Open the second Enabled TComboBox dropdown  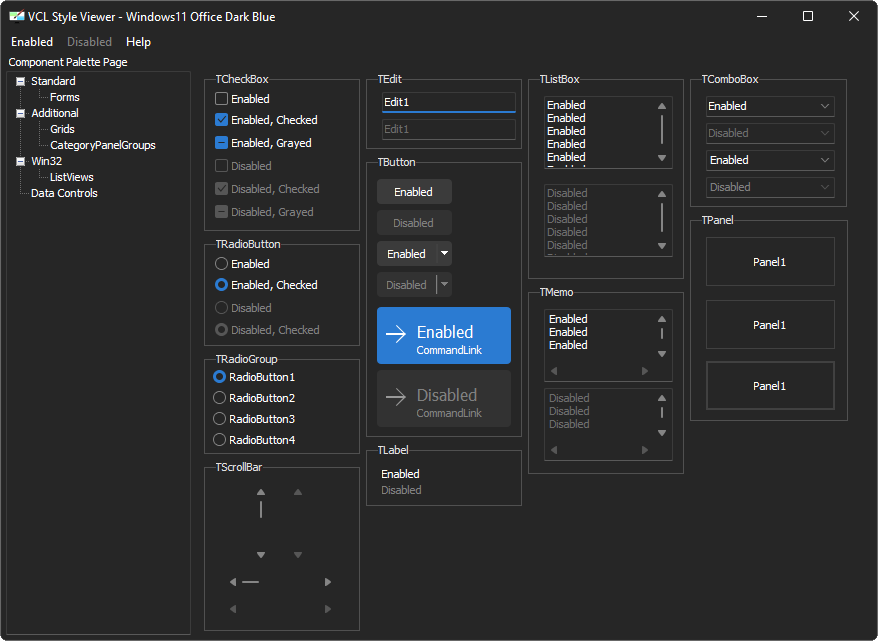tap(825, 160)
